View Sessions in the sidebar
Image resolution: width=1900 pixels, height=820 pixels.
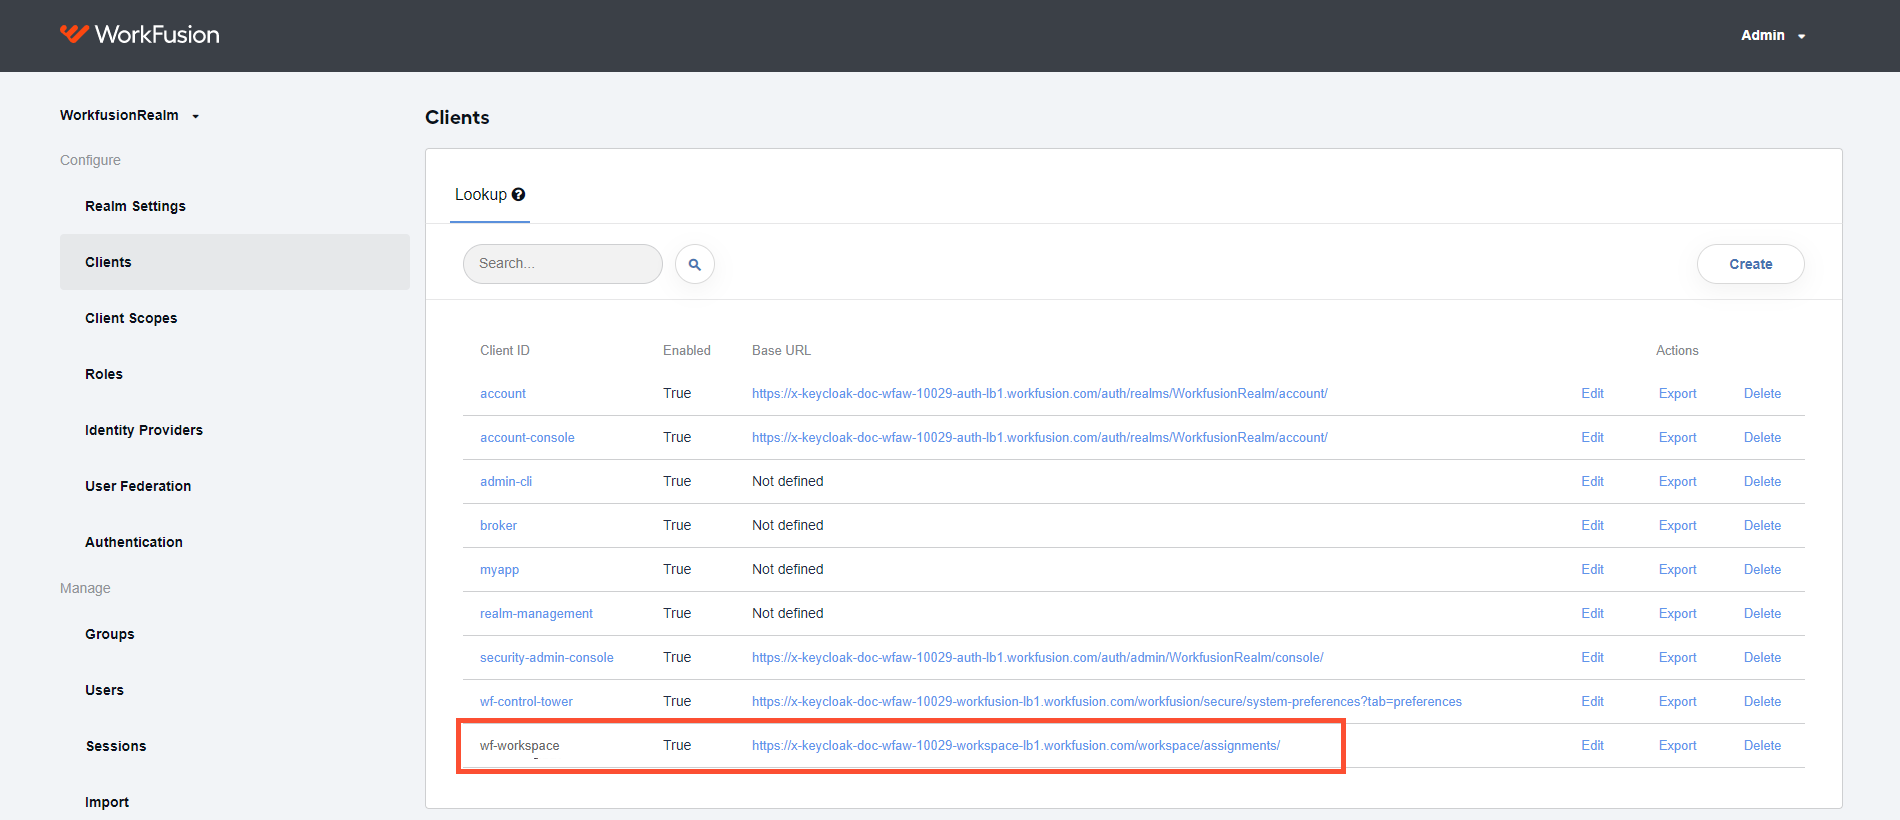click(116, 746)
